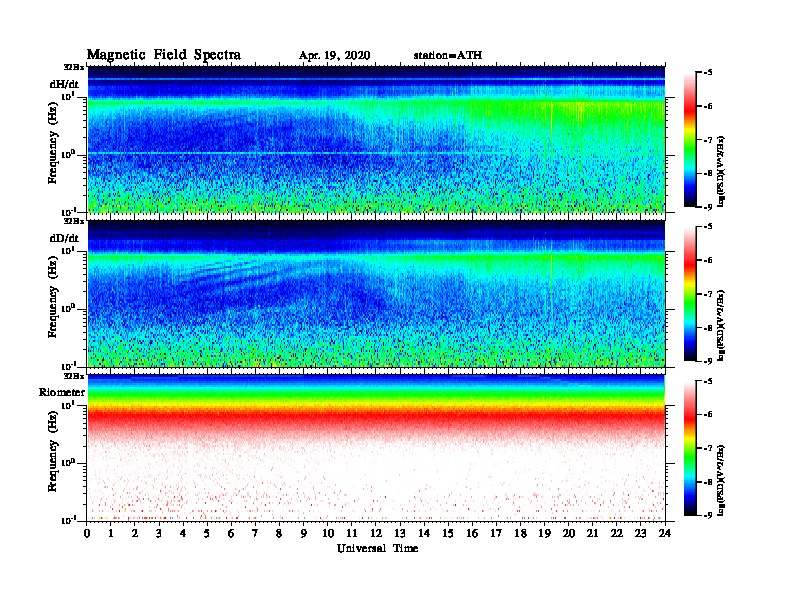Click the "dH/dt" panel label
The height and width of the screenshot is (612, 792).
click(64, 84)
